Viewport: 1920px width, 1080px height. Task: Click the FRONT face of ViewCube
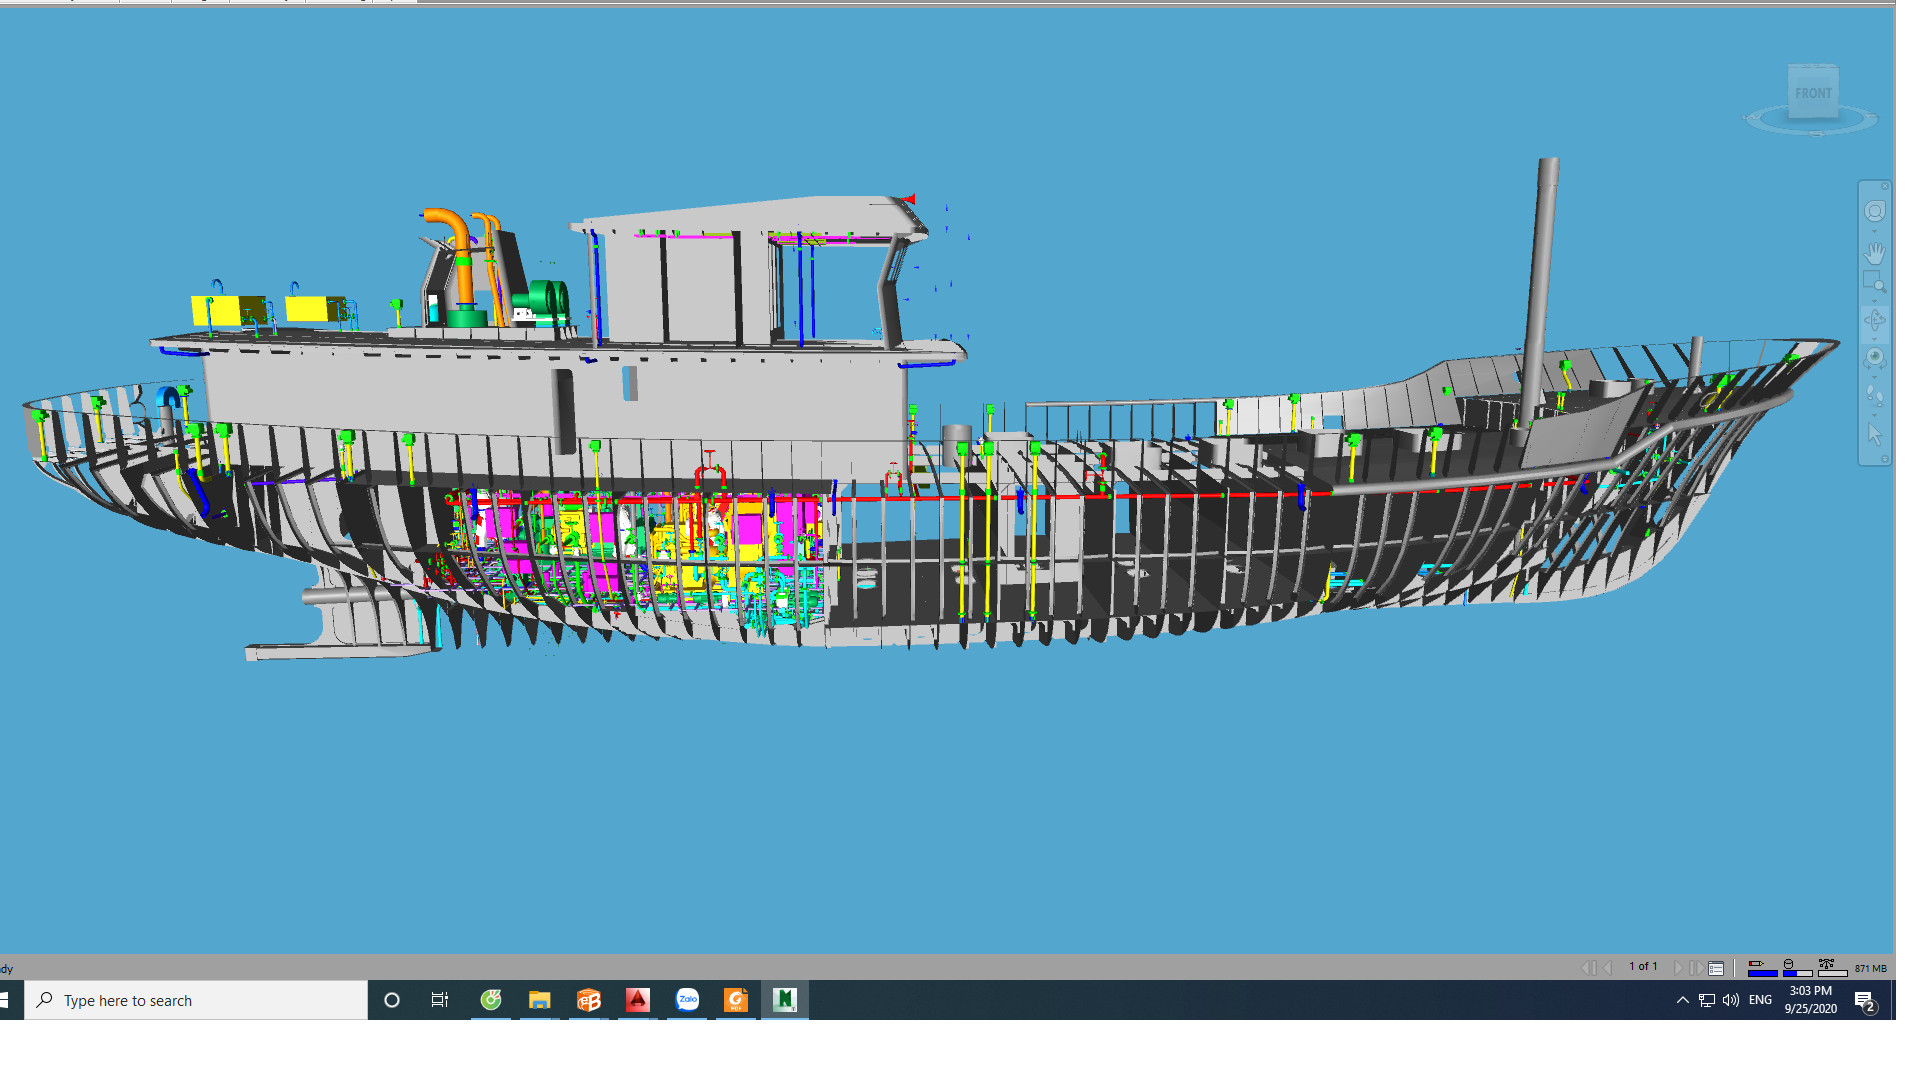[1812, 93]
